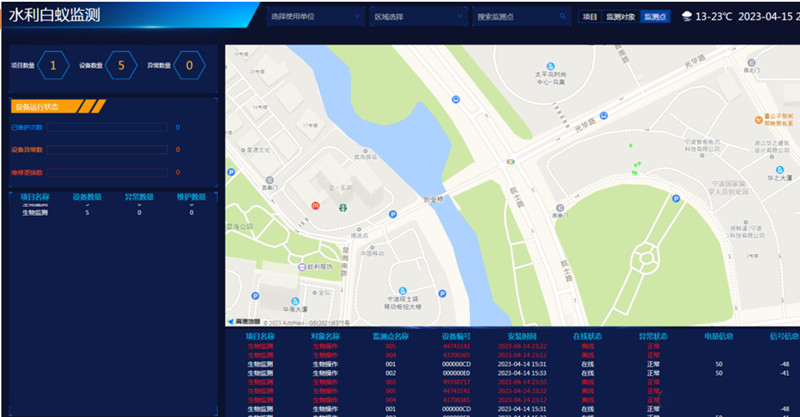This screenshot has width=800, height=417.
Task: Click the Starbucks icon on the map
Action: point(341,208)
